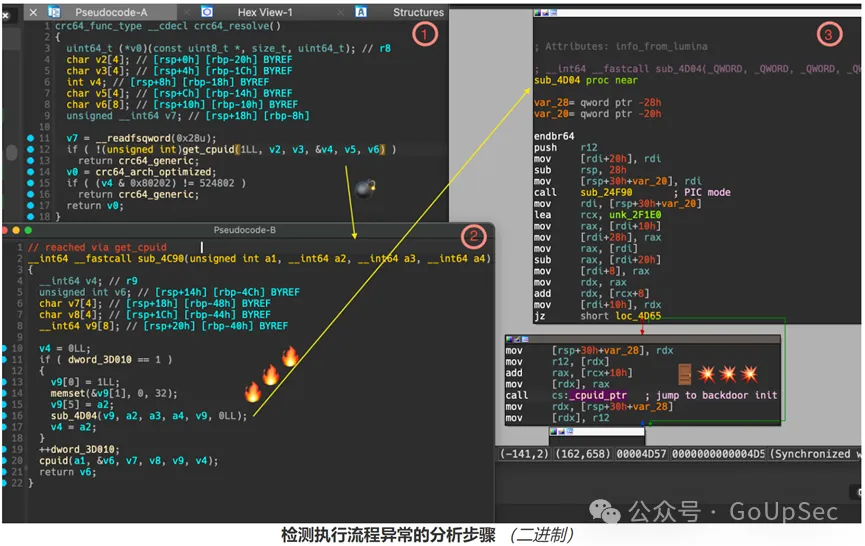Toggle breakpoint dot on line 16 of Pseudocode-B

6,416
